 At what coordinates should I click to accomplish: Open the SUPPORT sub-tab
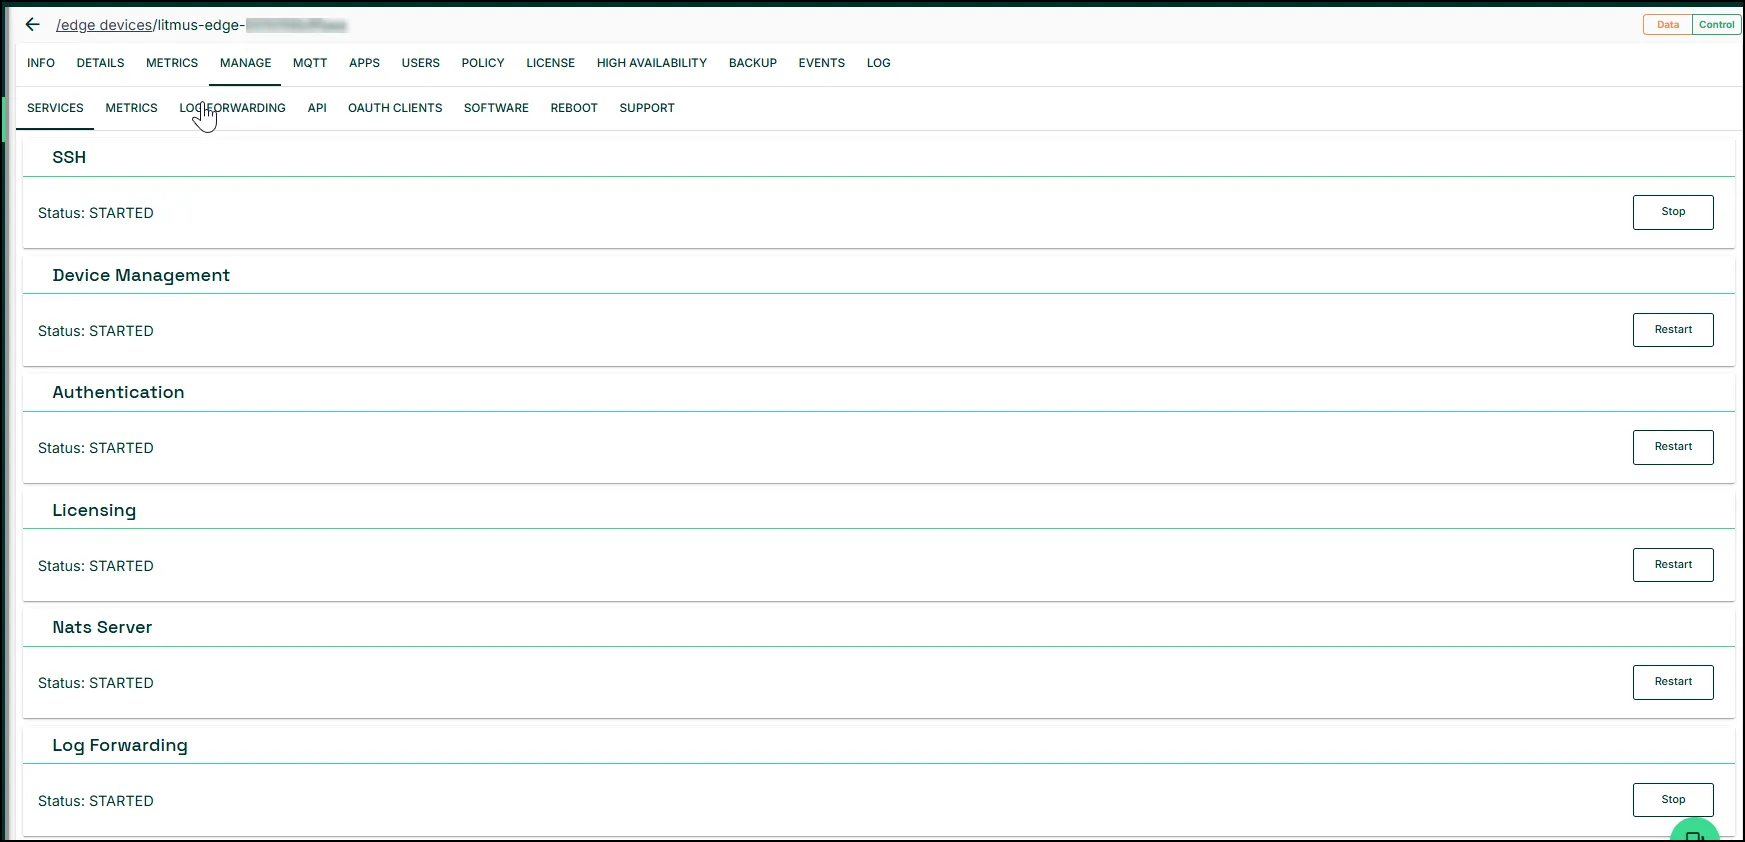click(647, 108)
